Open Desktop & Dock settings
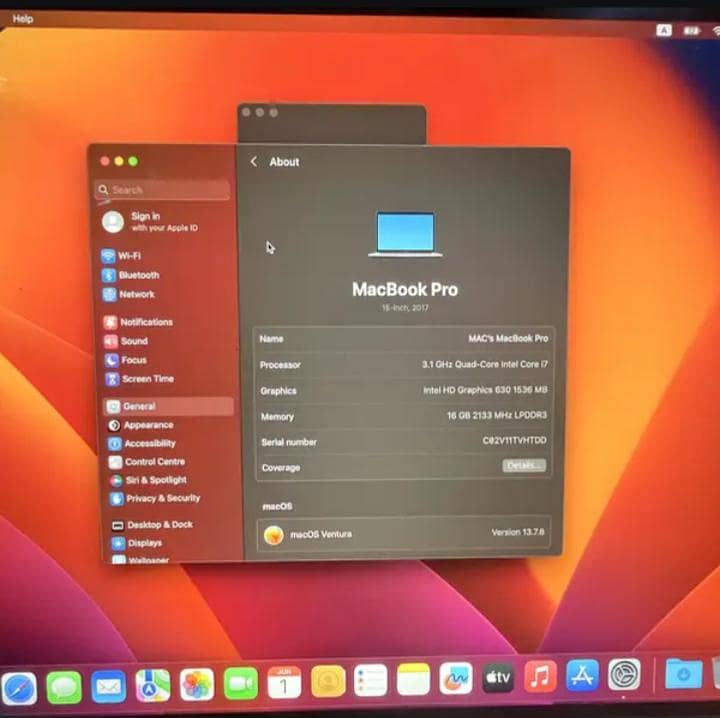The image size is (720, 718). pyautogui.click(x=152, y=525)
